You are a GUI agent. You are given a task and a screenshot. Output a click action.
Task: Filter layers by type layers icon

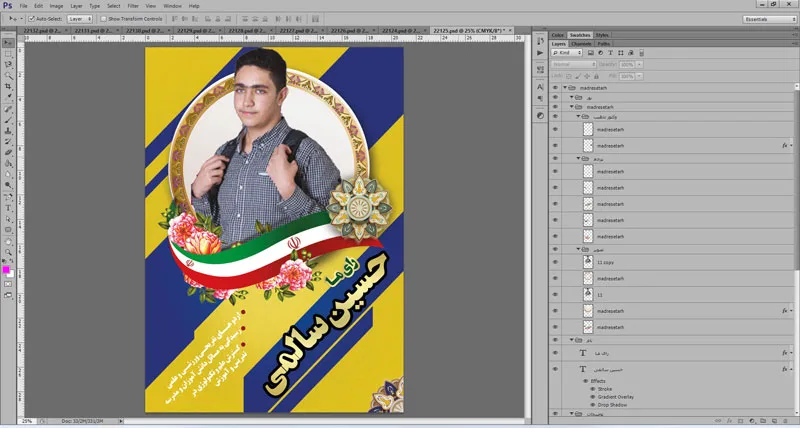(x=610, y=53)
